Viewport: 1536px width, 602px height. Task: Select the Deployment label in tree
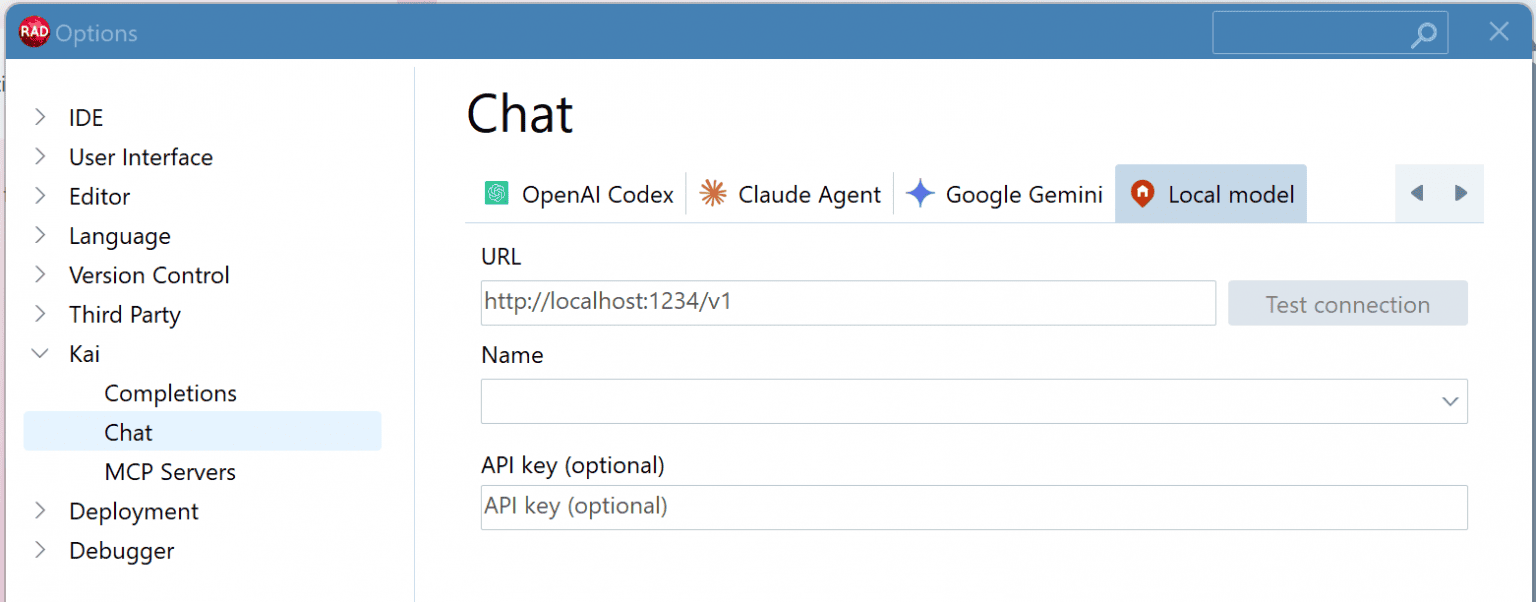point(134,511)
